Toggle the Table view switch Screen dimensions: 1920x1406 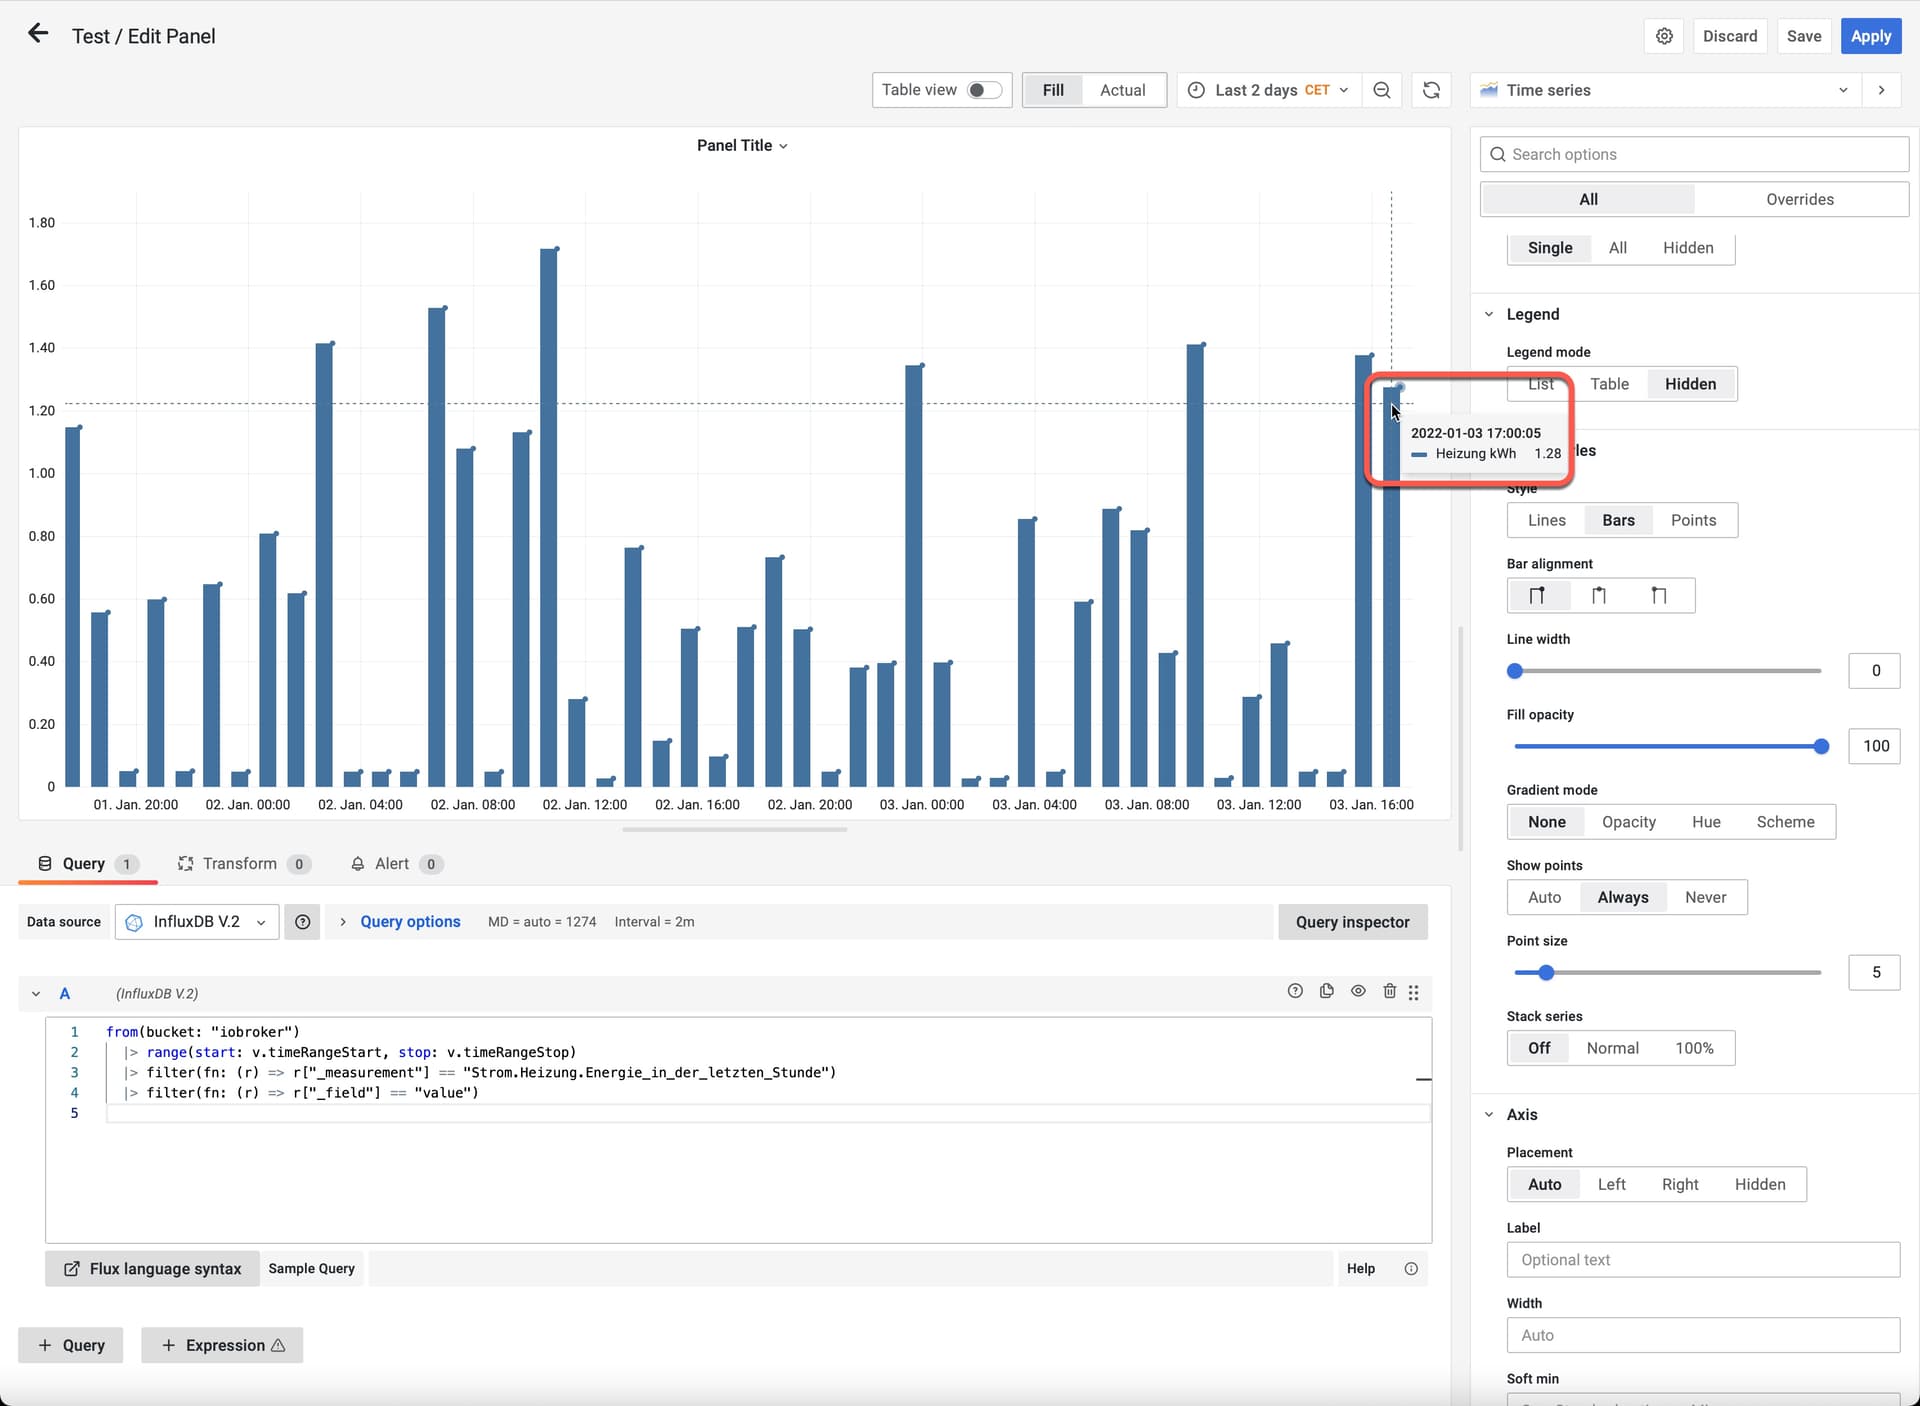click(x=983, y=90)
